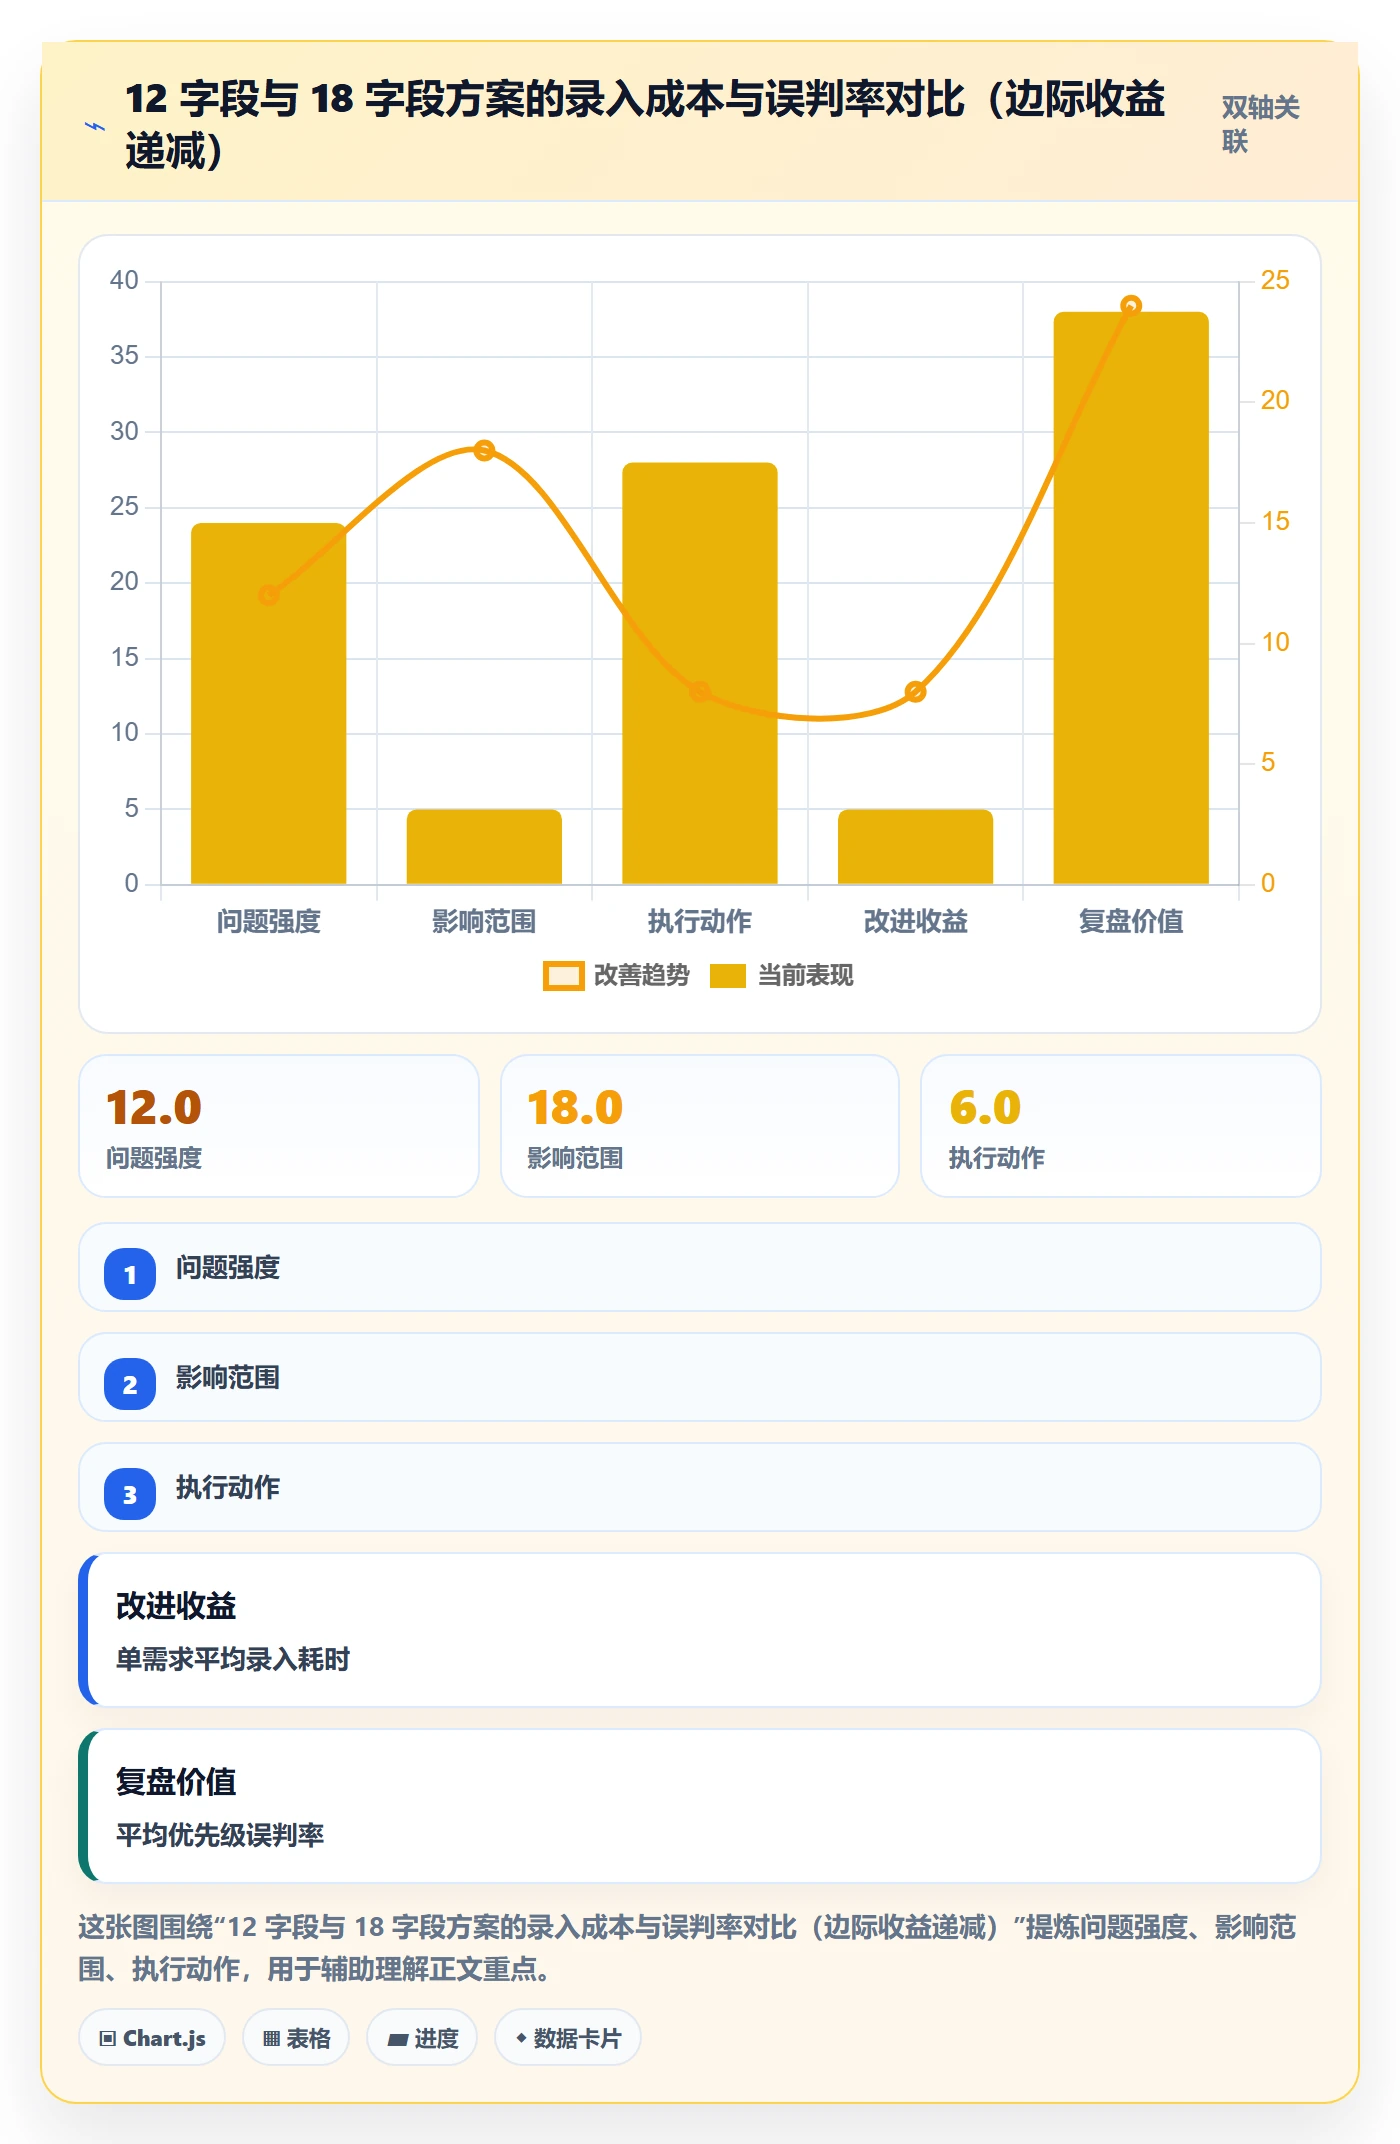Click the 影响范围 bar in chart

click(484, 846)
